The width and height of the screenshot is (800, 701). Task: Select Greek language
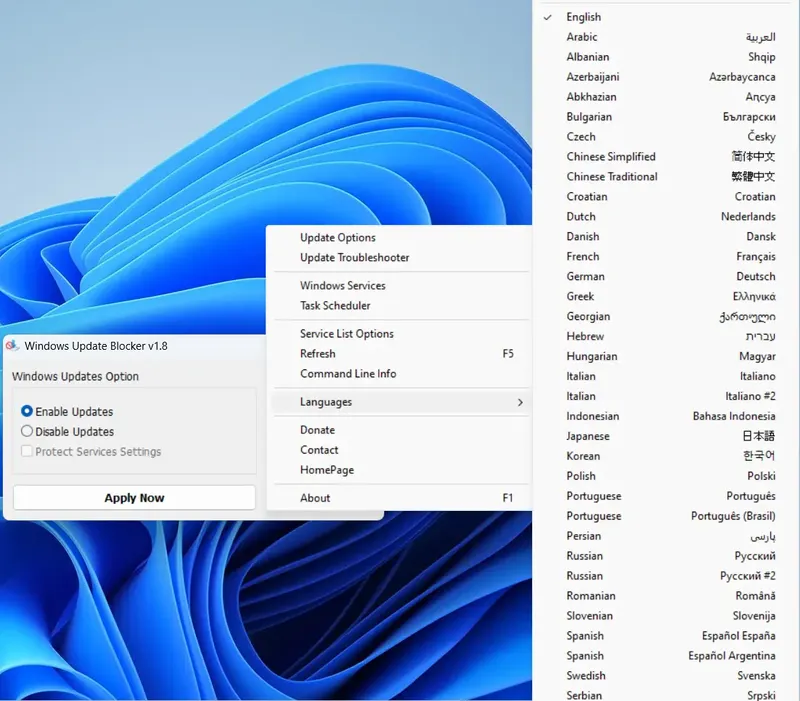(x=666, y=296)
